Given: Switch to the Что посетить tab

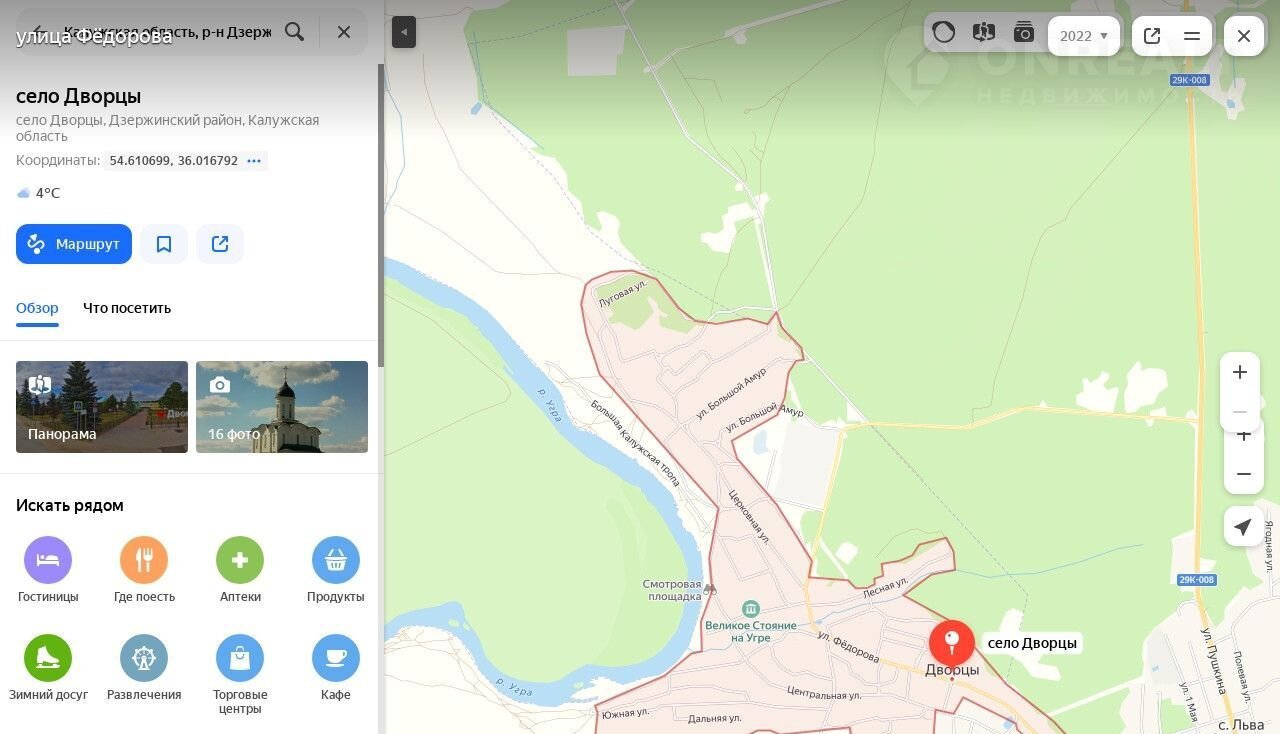Looking at the screenshot, I should 127,308.
